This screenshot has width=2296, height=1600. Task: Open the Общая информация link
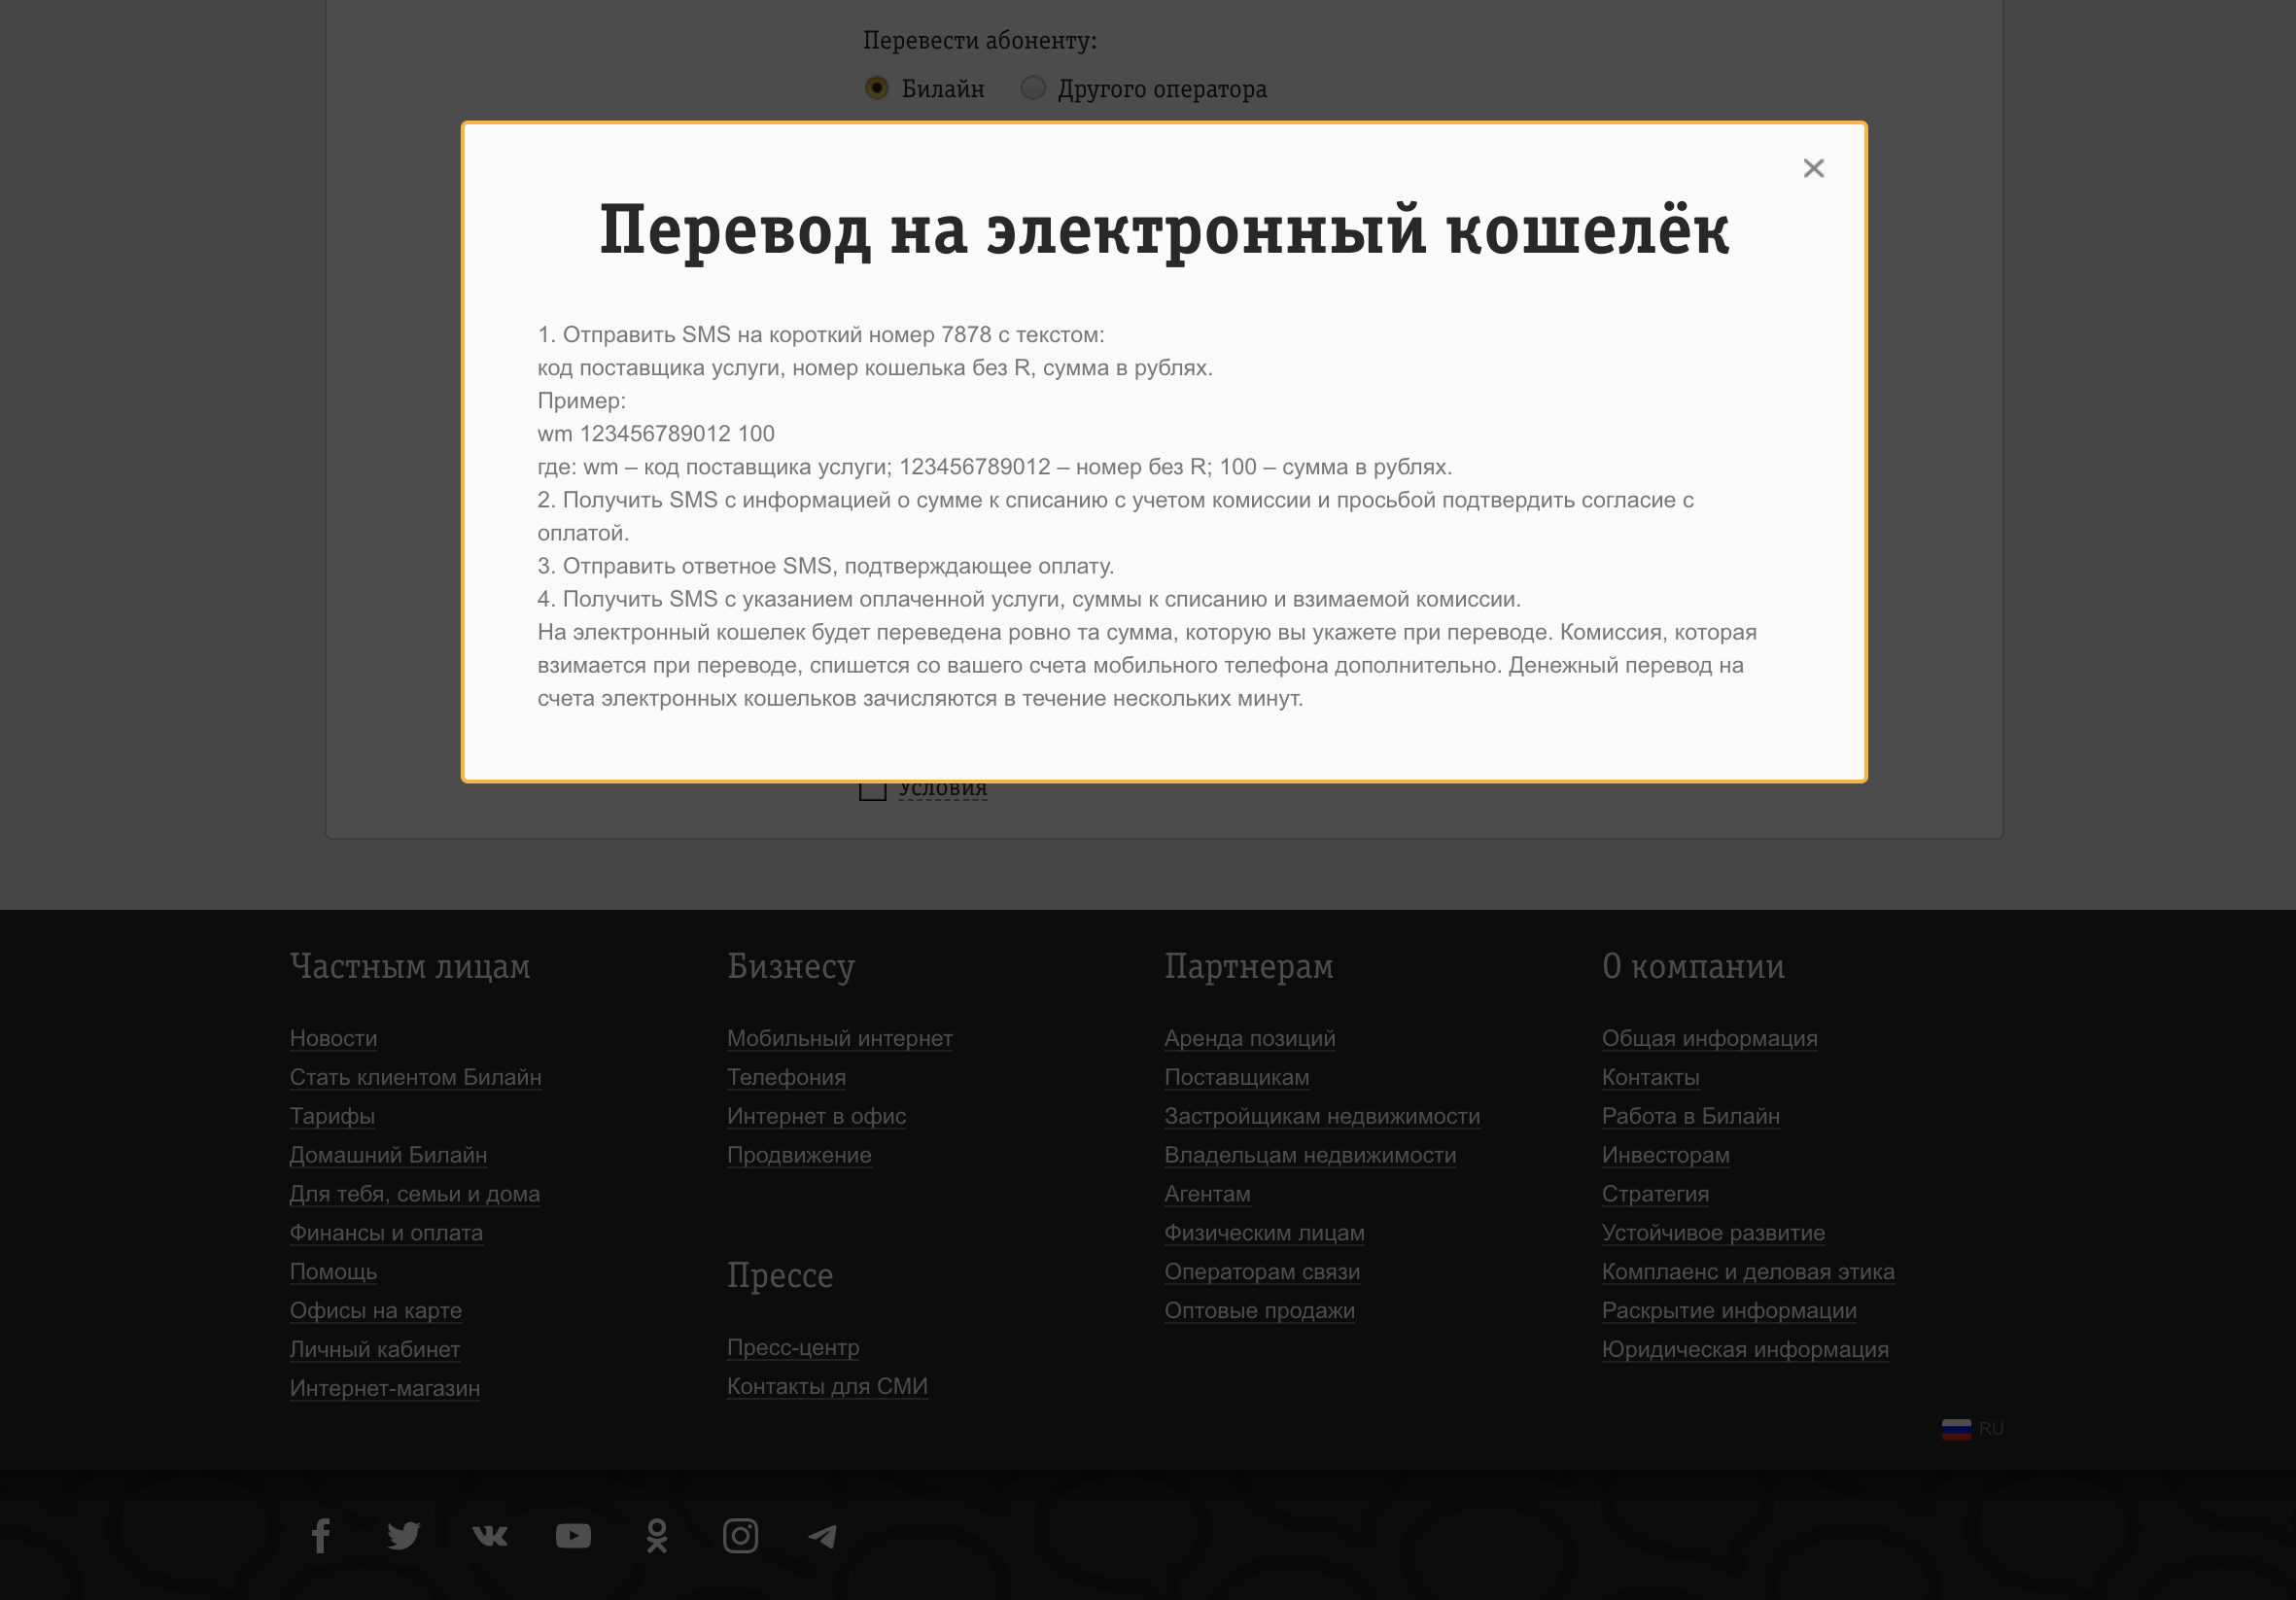coord(1710,1038)
